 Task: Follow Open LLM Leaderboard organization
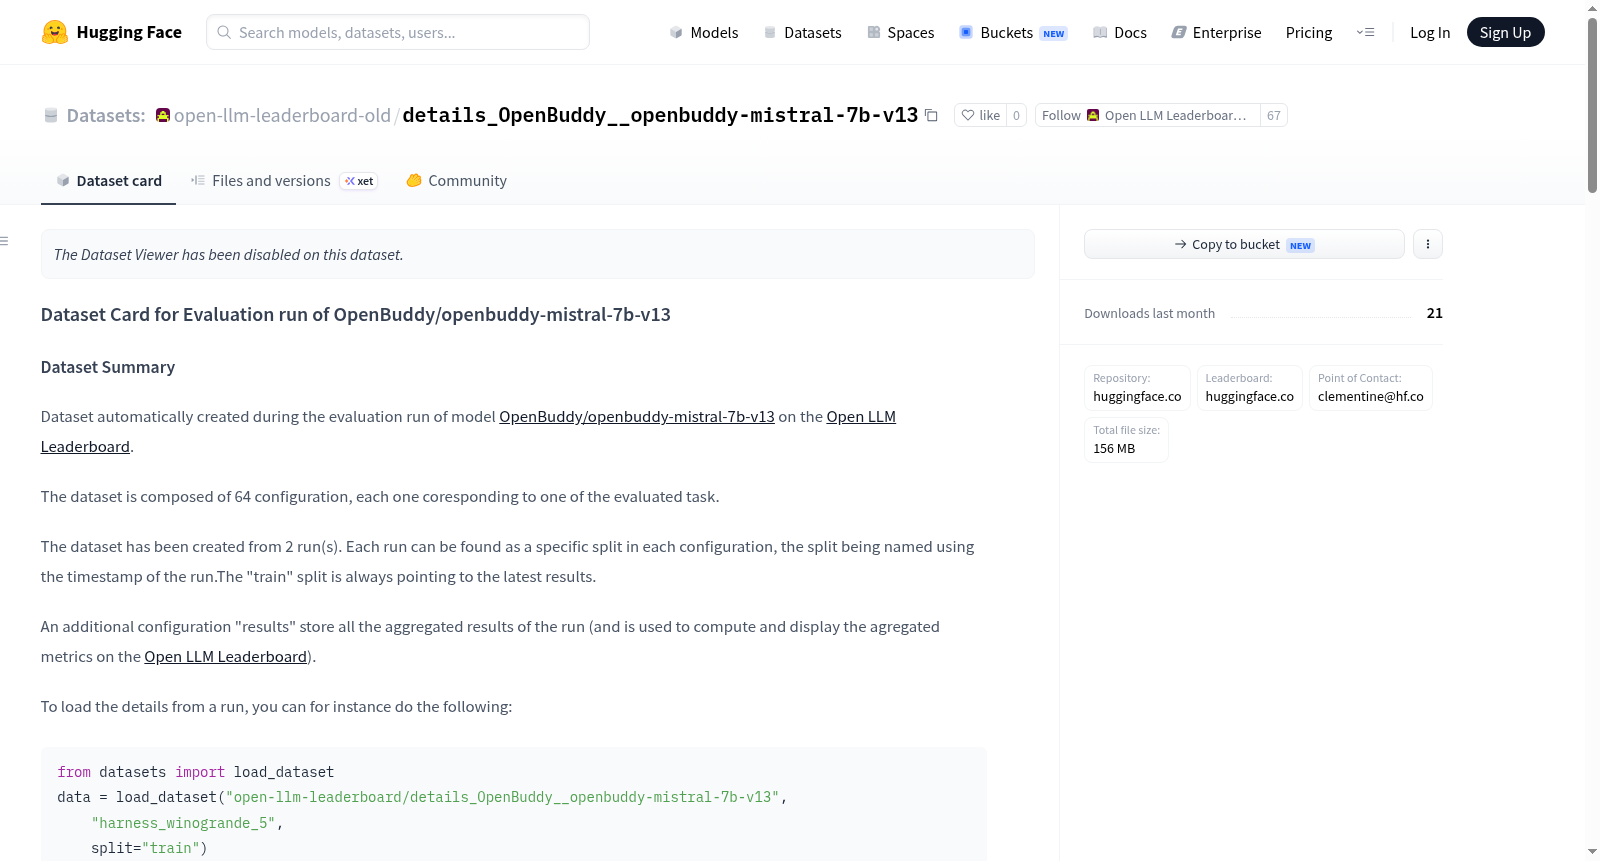(1147, 115)
